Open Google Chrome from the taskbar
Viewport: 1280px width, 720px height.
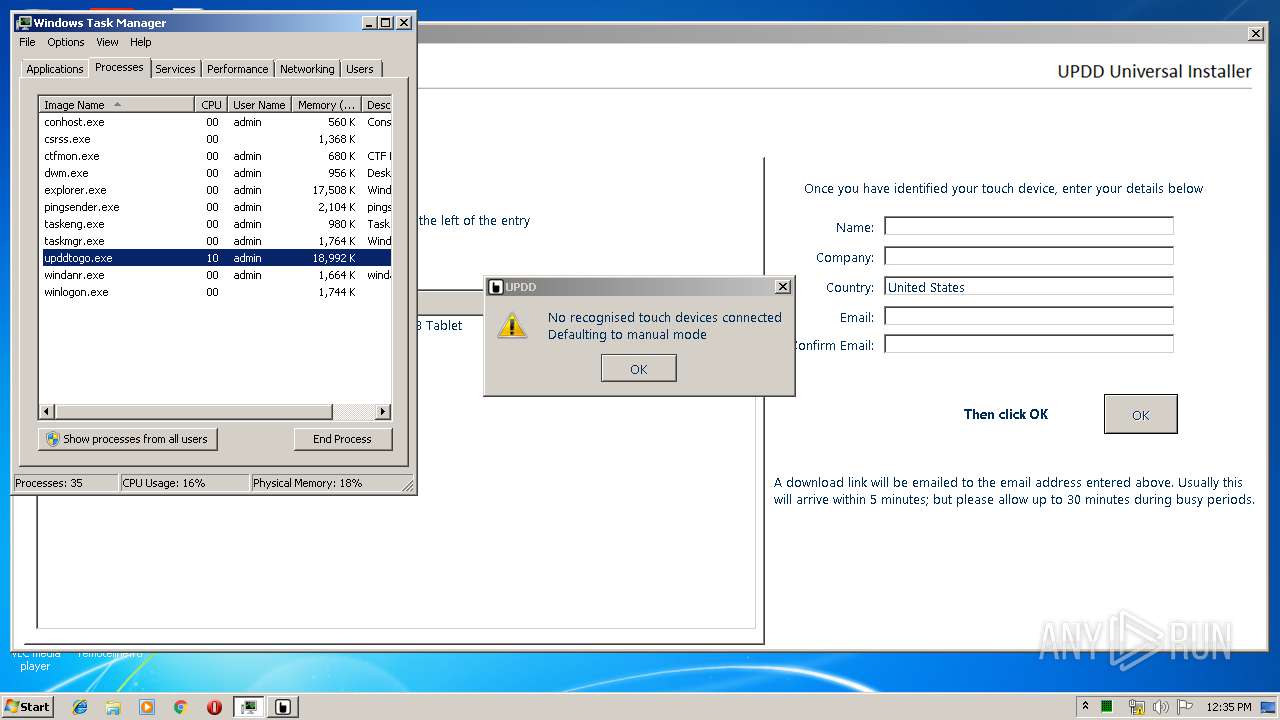tap(180, 707)
